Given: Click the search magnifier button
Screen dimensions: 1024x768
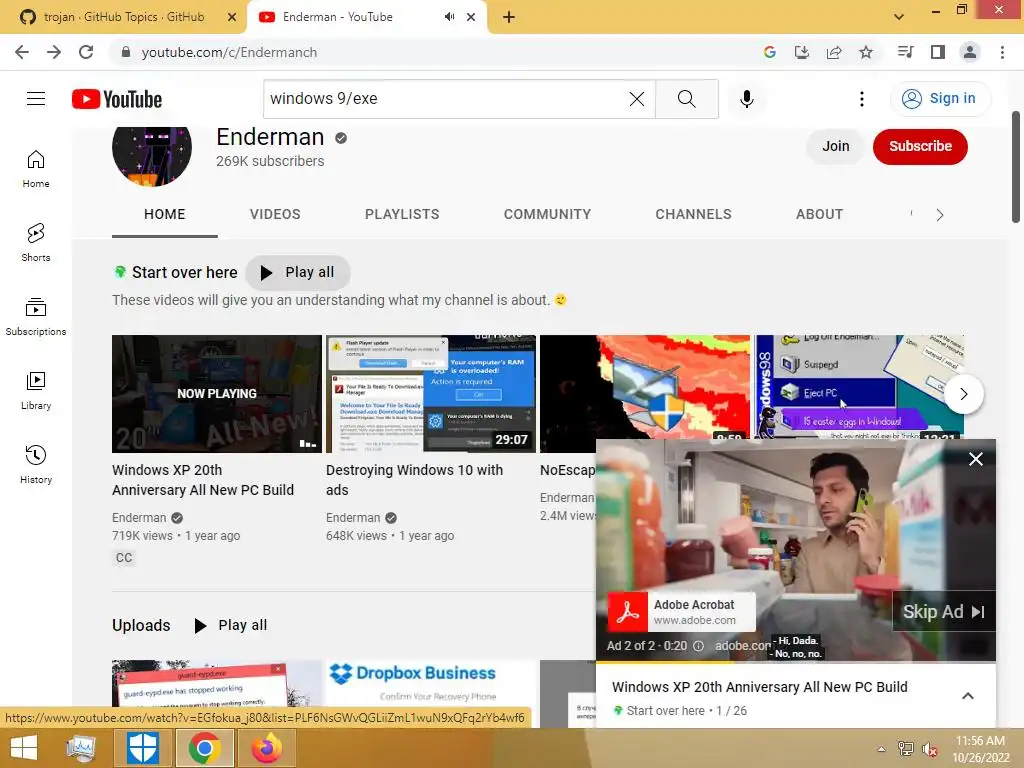Looking at the screenshot, I should tap(686, 99).
